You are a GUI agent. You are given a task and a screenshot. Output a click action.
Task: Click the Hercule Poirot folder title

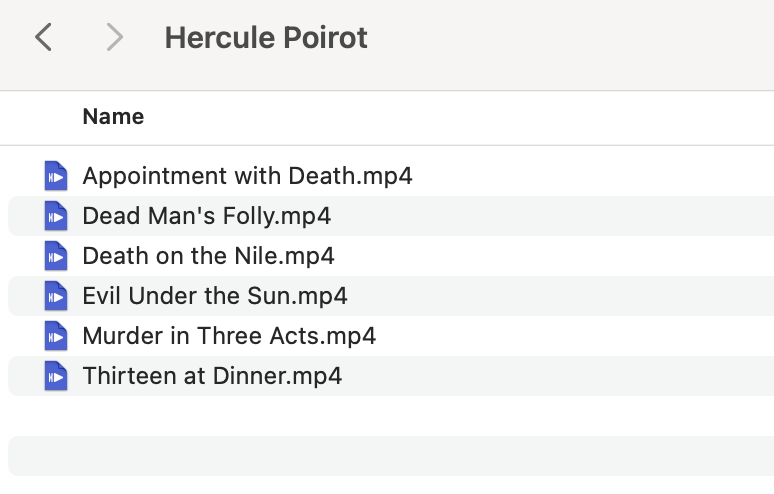coord(266,38)
